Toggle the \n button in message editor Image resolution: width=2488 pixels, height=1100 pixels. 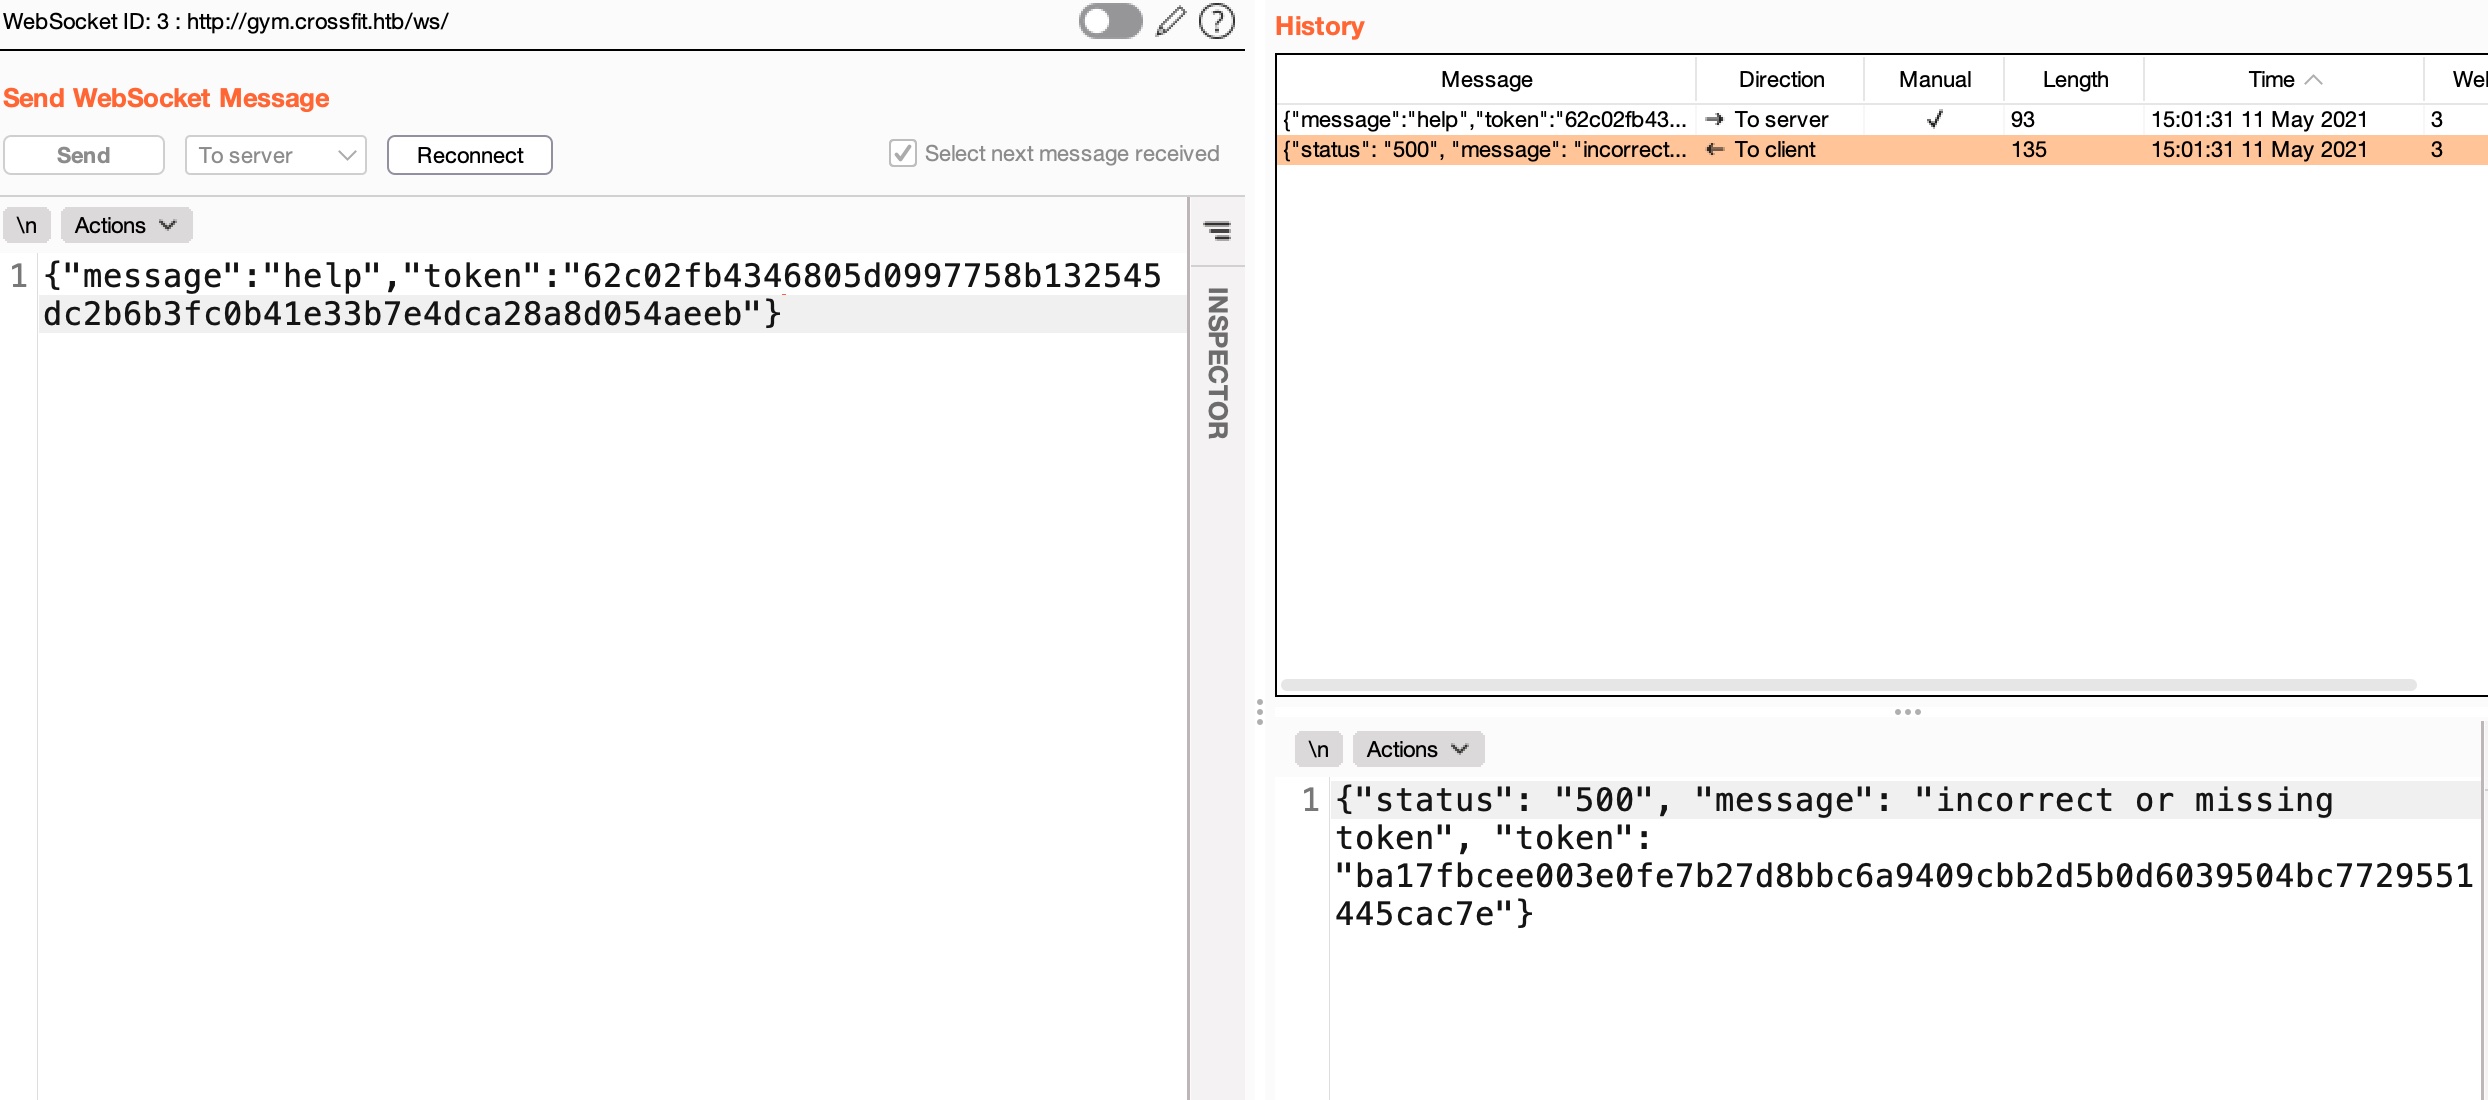pyautogui.click(x=27, y=225)
